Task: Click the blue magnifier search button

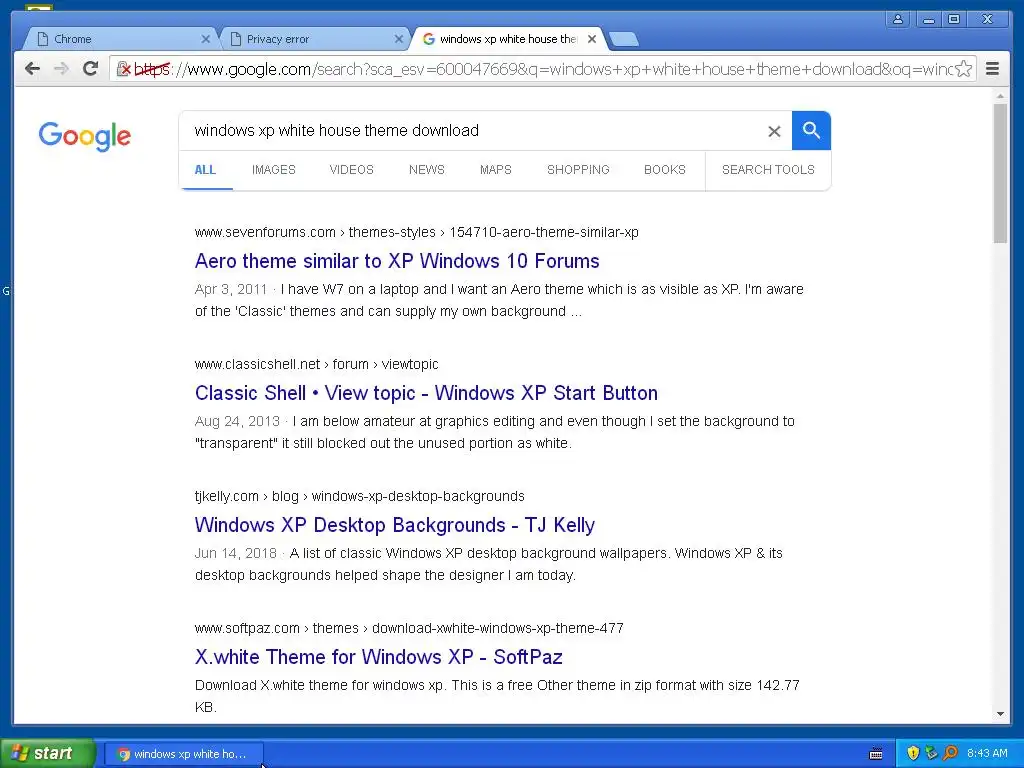Action: coord(811,131)
